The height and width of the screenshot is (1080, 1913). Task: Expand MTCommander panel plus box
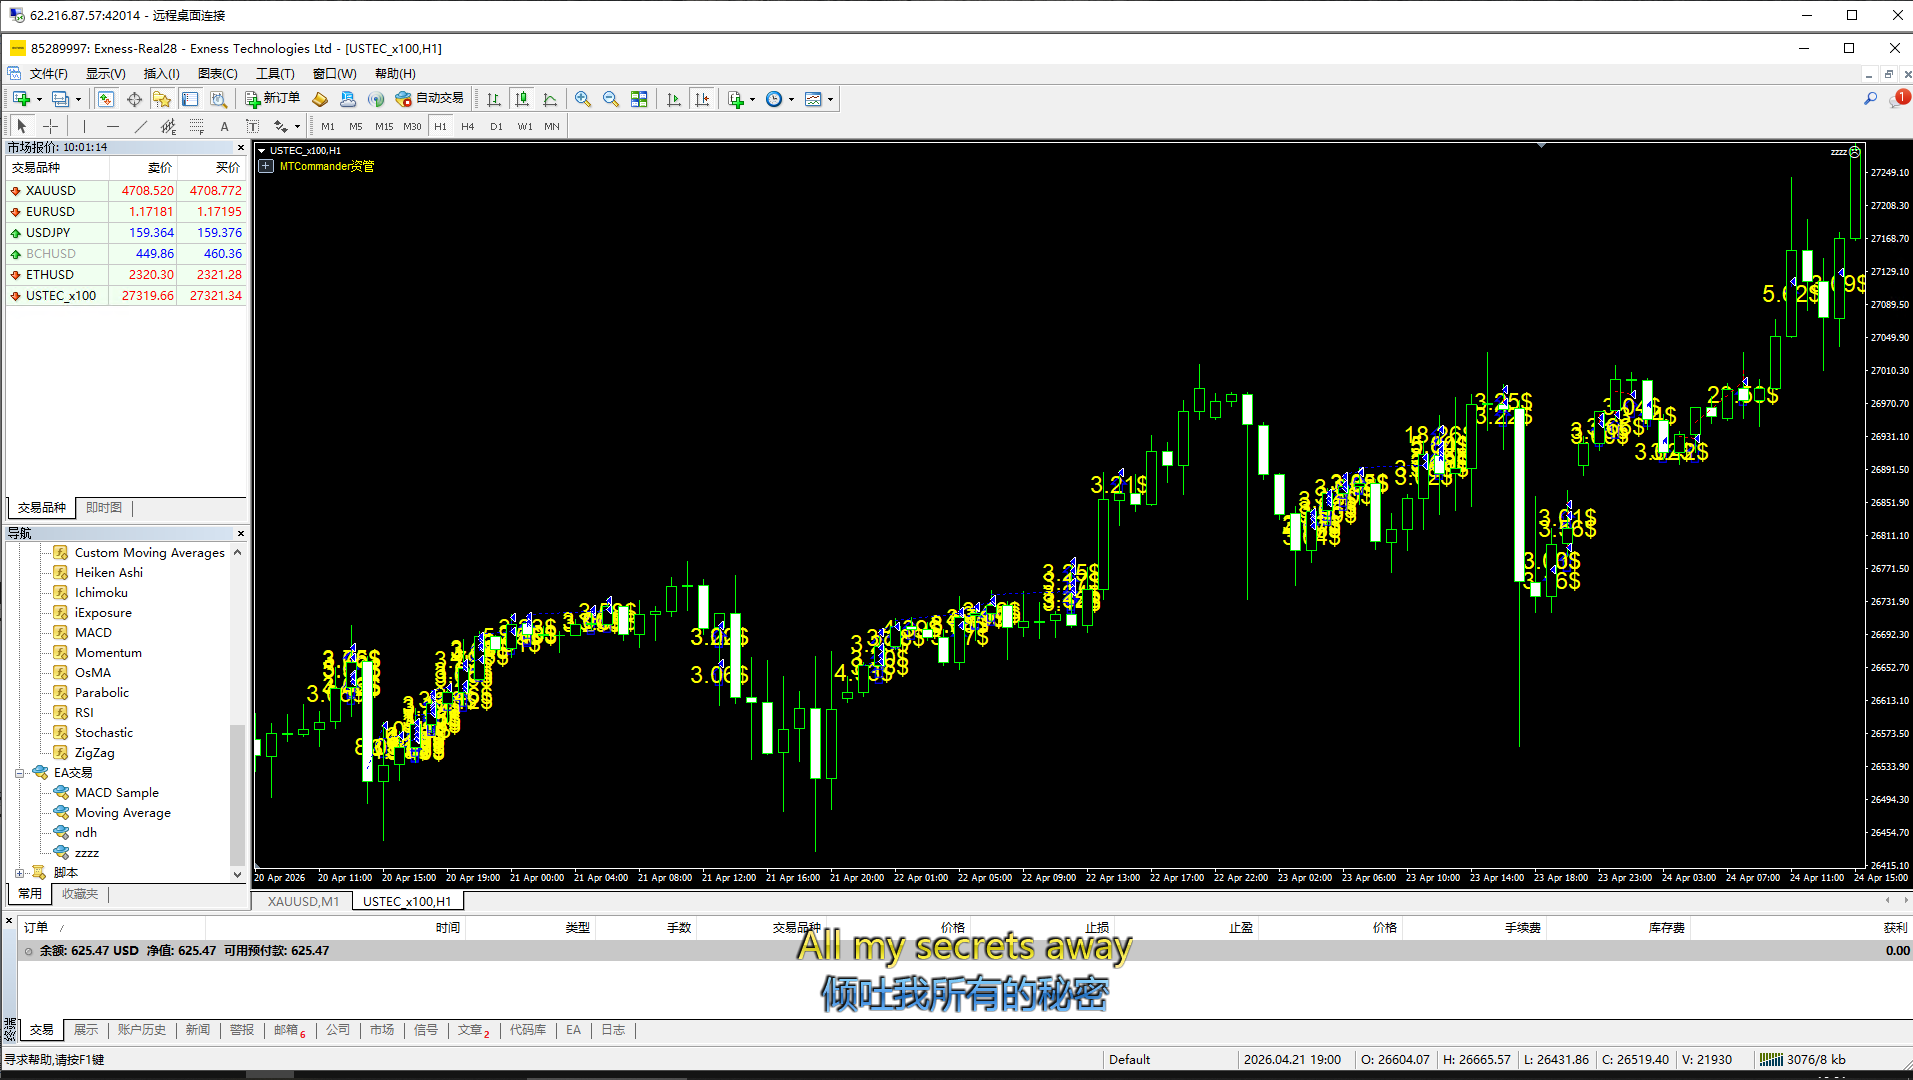click(266, 166)
